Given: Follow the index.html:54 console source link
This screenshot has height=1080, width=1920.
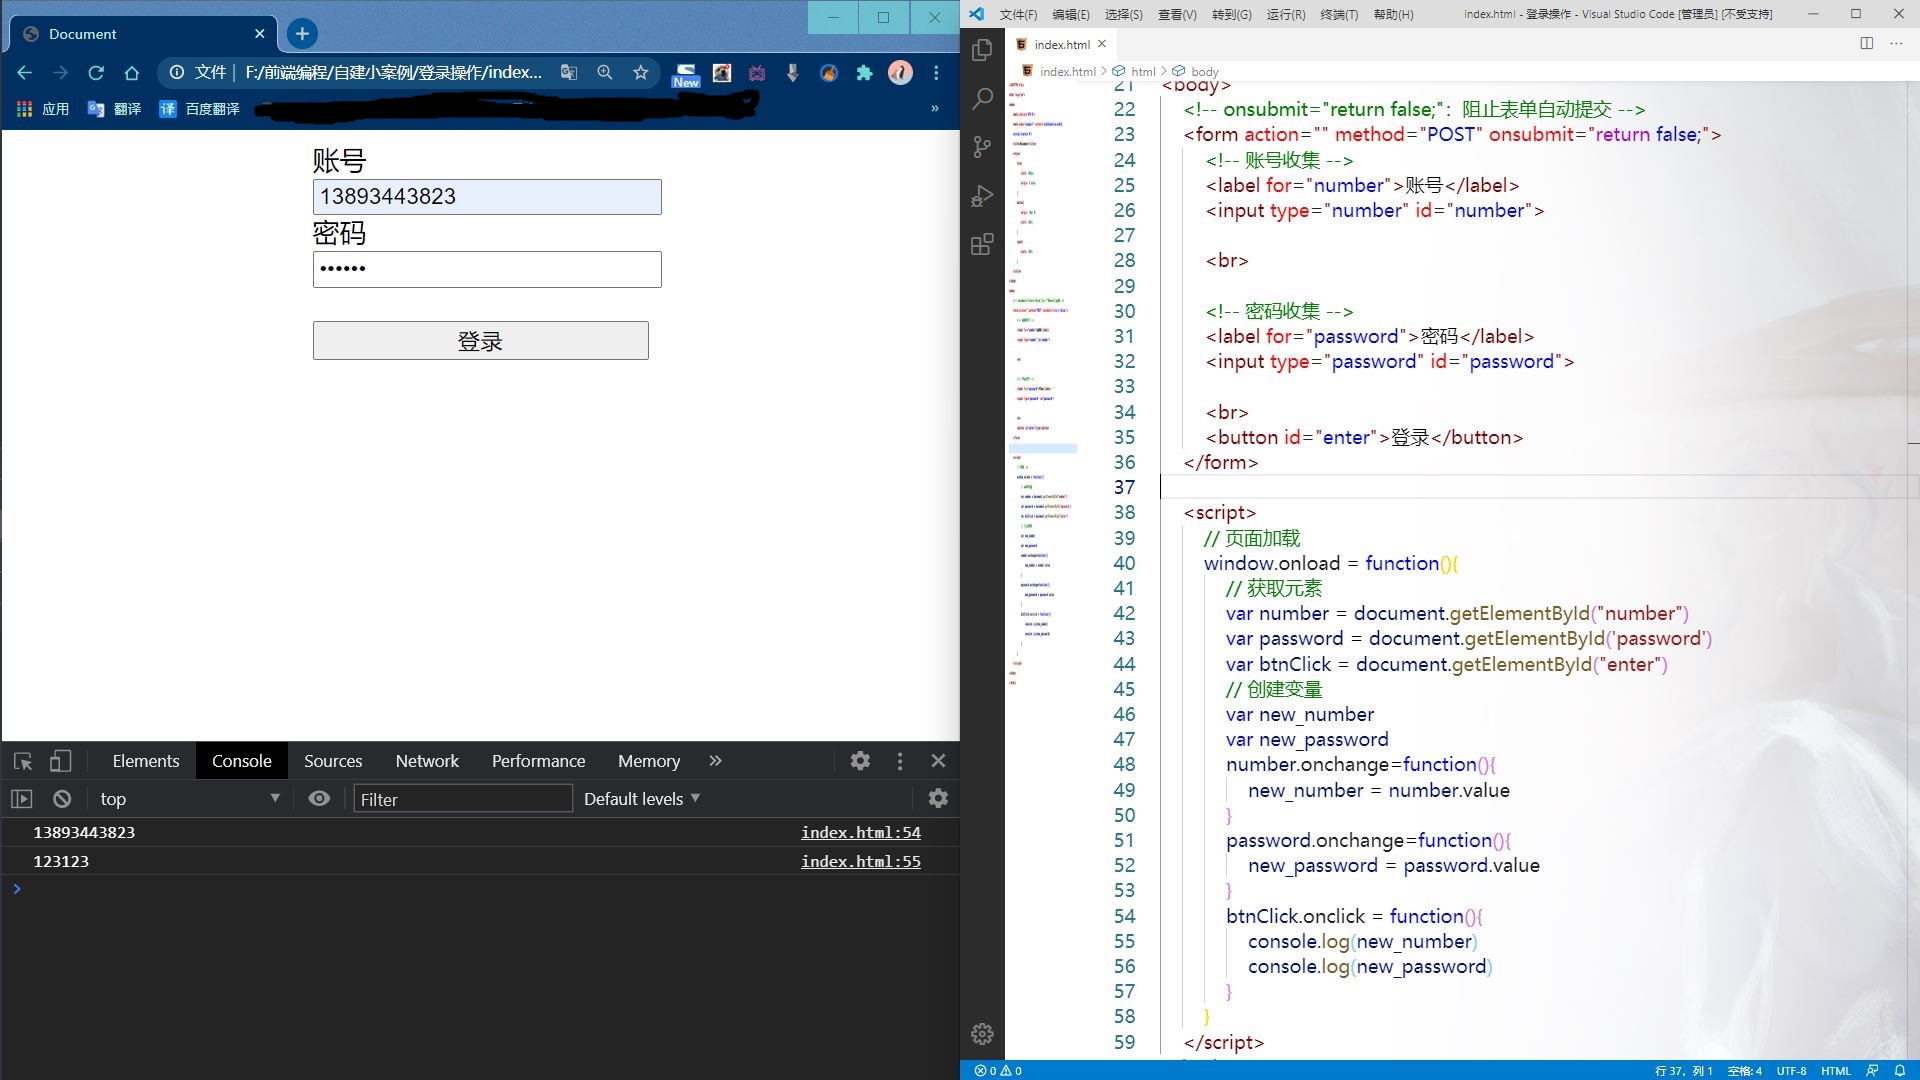Looking at the screenshot, I should (x=860, y=831).
